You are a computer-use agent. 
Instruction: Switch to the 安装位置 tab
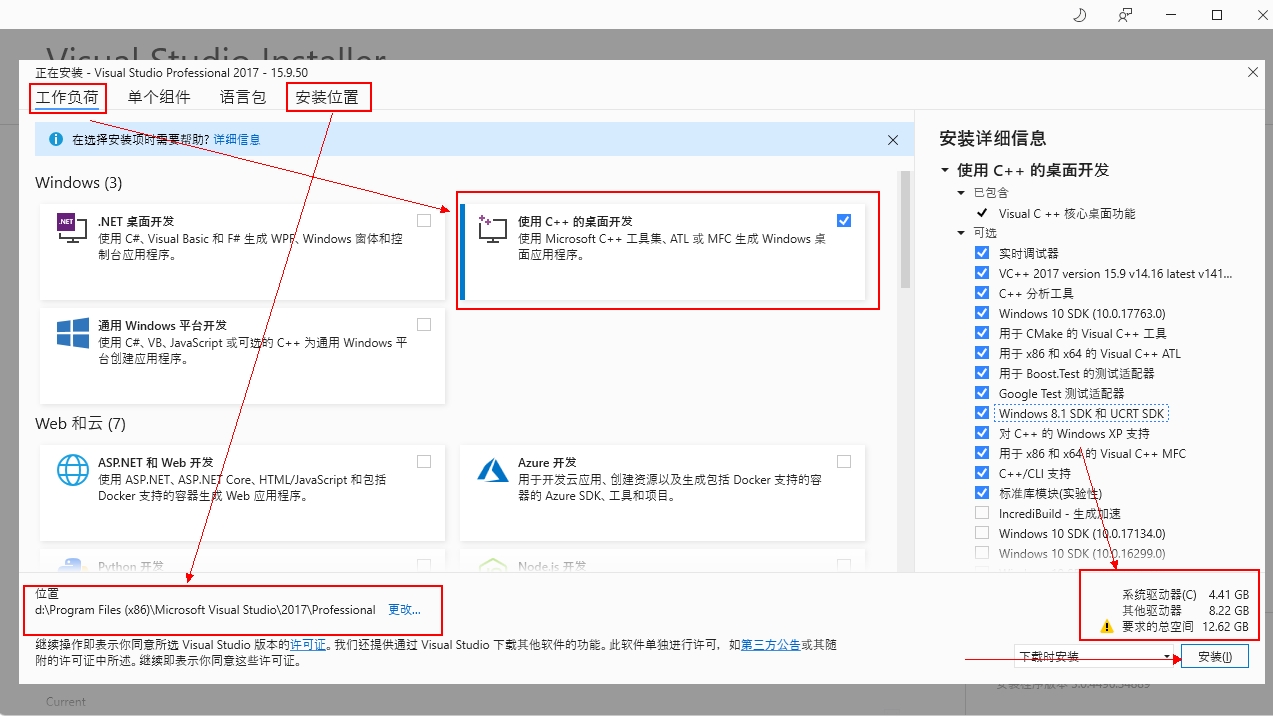point(327,97)
